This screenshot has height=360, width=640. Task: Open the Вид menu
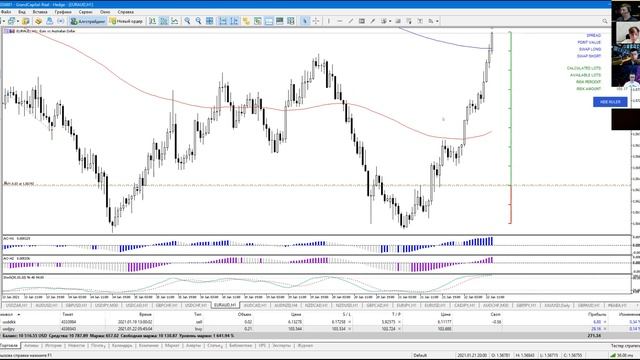click(x=22, y=12)
